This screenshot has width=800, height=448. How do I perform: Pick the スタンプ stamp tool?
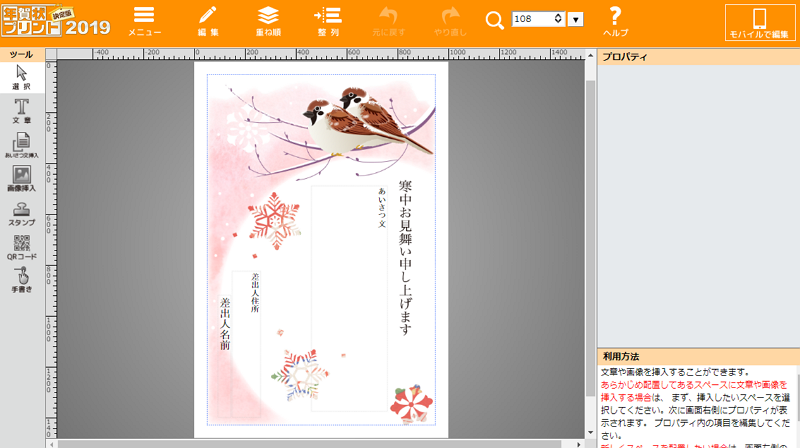tap(21, 213)
